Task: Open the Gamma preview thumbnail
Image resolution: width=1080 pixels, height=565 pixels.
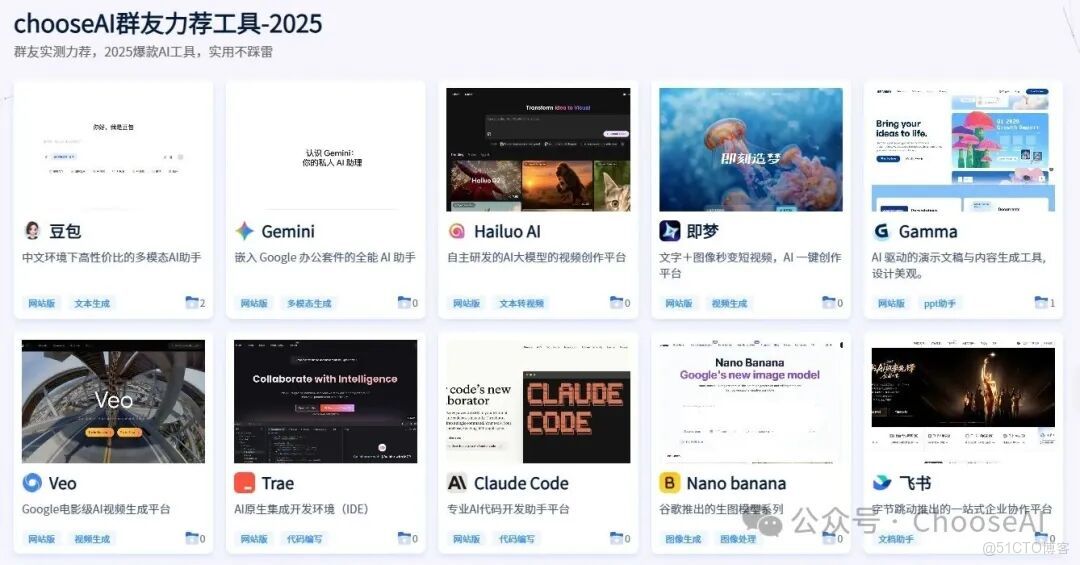Action: click(x=963, y=149)
